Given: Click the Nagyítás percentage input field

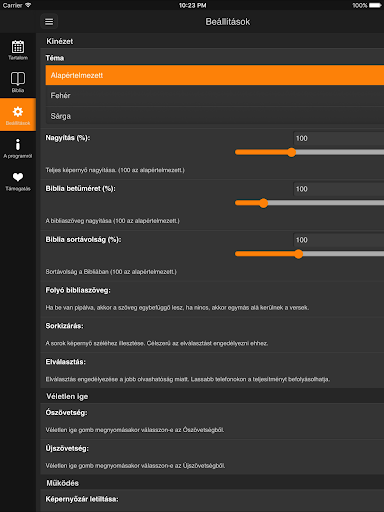Looking at the screenshot, I should pyautogui.click(x=338, y=138).
